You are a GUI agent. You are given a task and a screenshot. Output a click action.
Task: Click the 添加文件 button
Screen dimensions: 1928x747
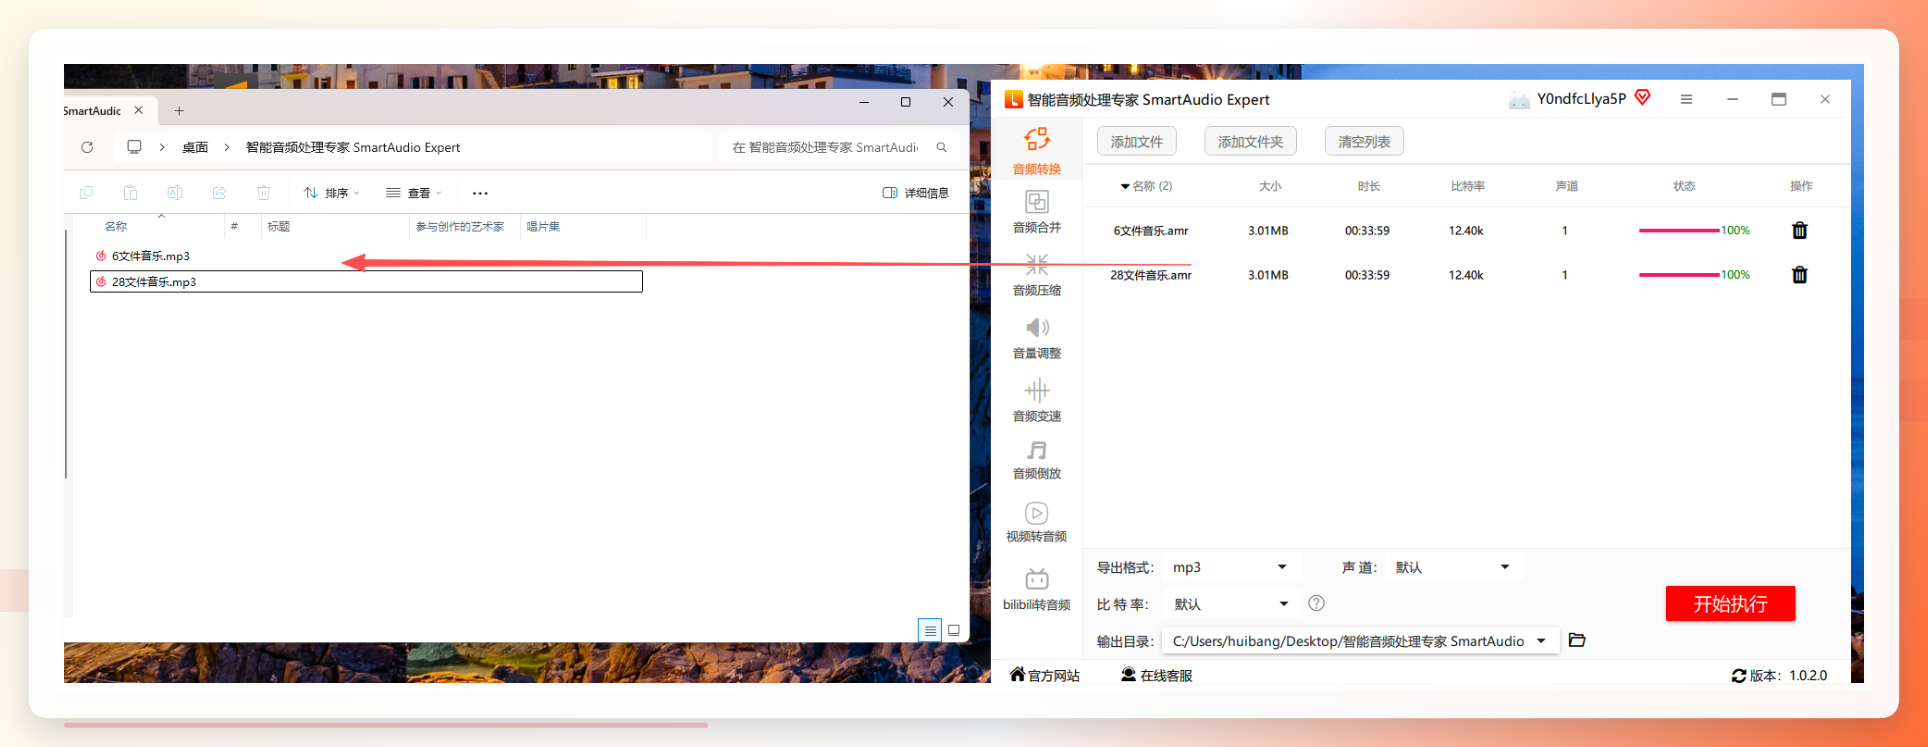pyautogui.click(x=1137, y=142)
